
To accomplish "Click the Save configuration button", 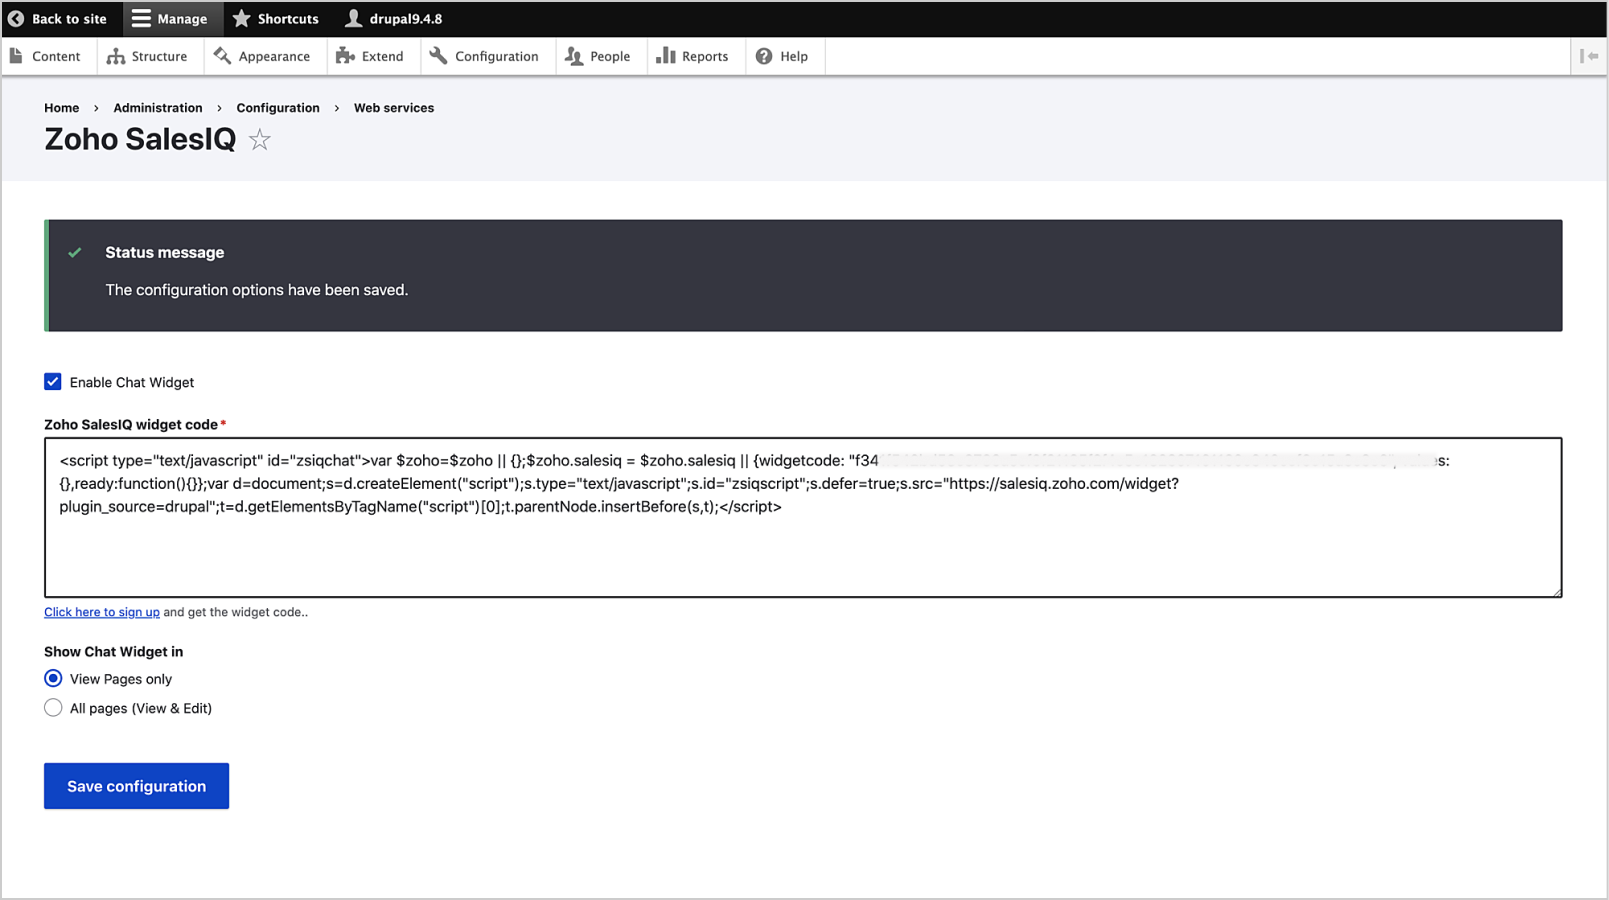I will [x=137, y=786].
